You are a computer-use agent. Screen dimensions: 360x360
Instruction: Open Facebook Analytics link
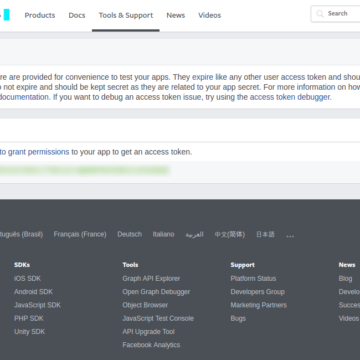(151, 345)
